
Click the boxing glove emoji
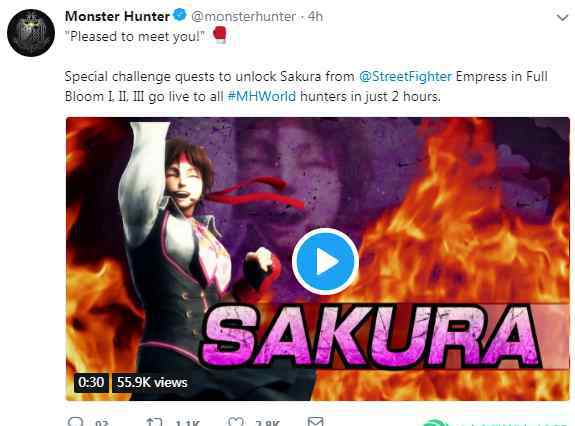[219, 35]
